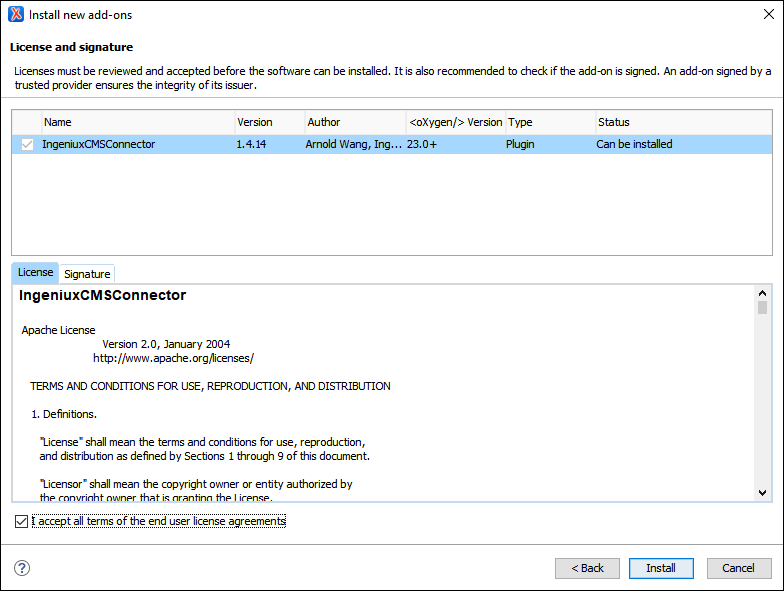The image size is (784, 591).
Task: Click the Version 2.0, January 2004 line
Action: click(166, 344)
